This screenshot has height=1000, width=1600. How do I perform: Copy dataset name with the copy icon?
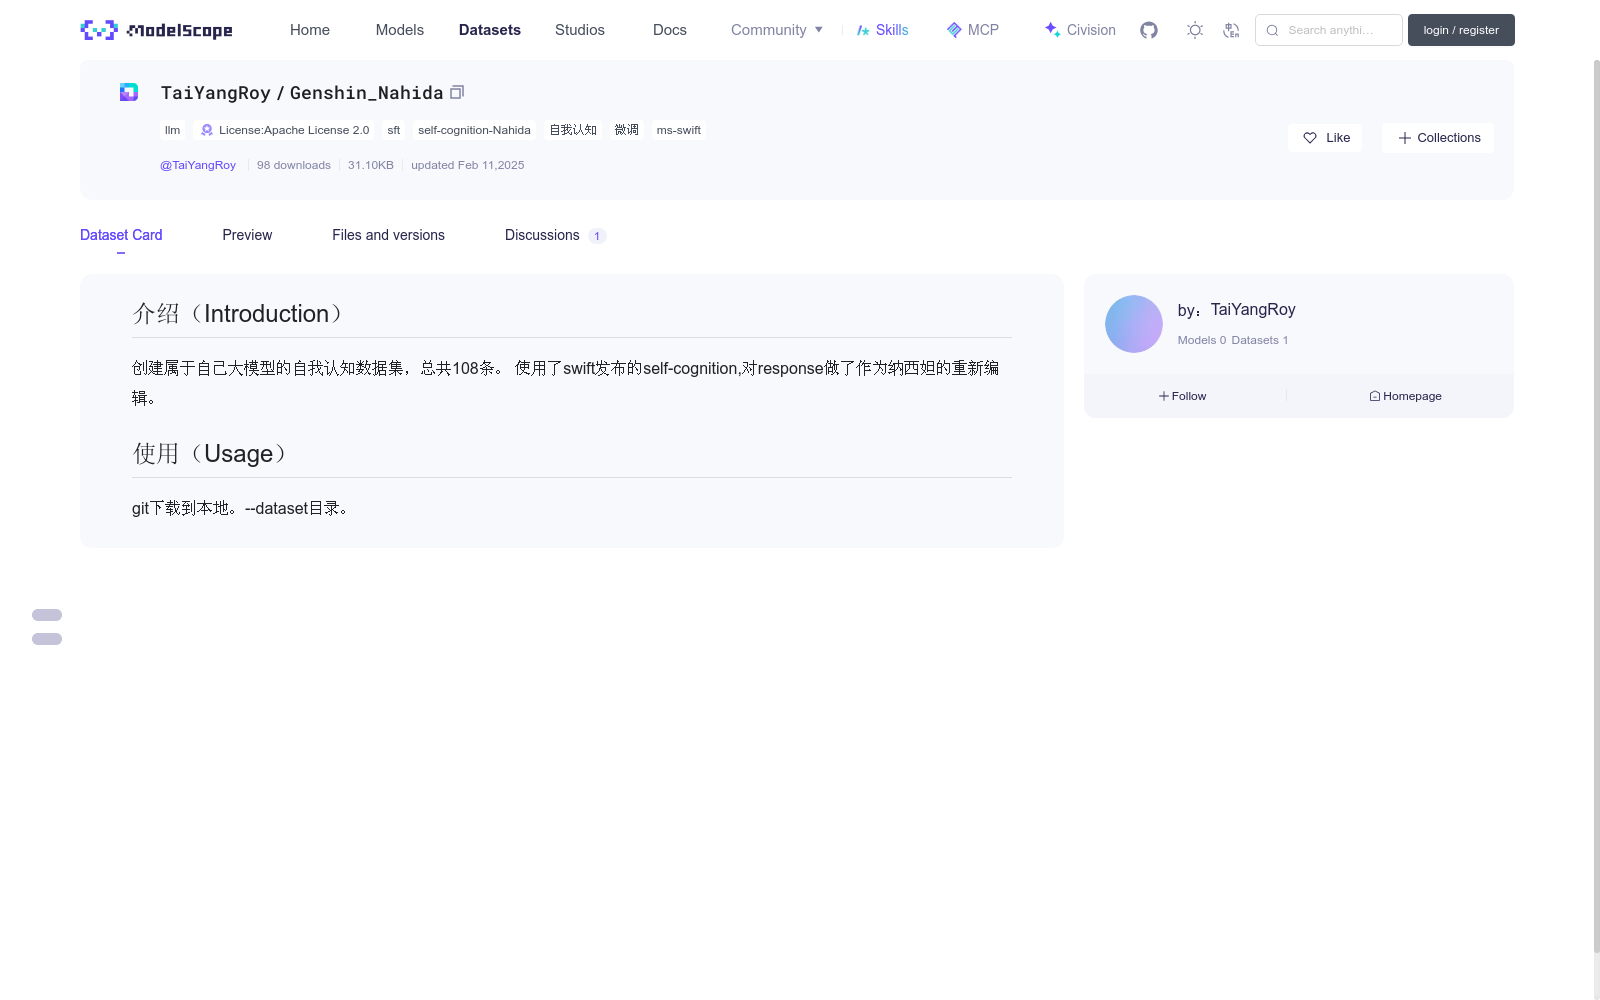tap(457, 92)
